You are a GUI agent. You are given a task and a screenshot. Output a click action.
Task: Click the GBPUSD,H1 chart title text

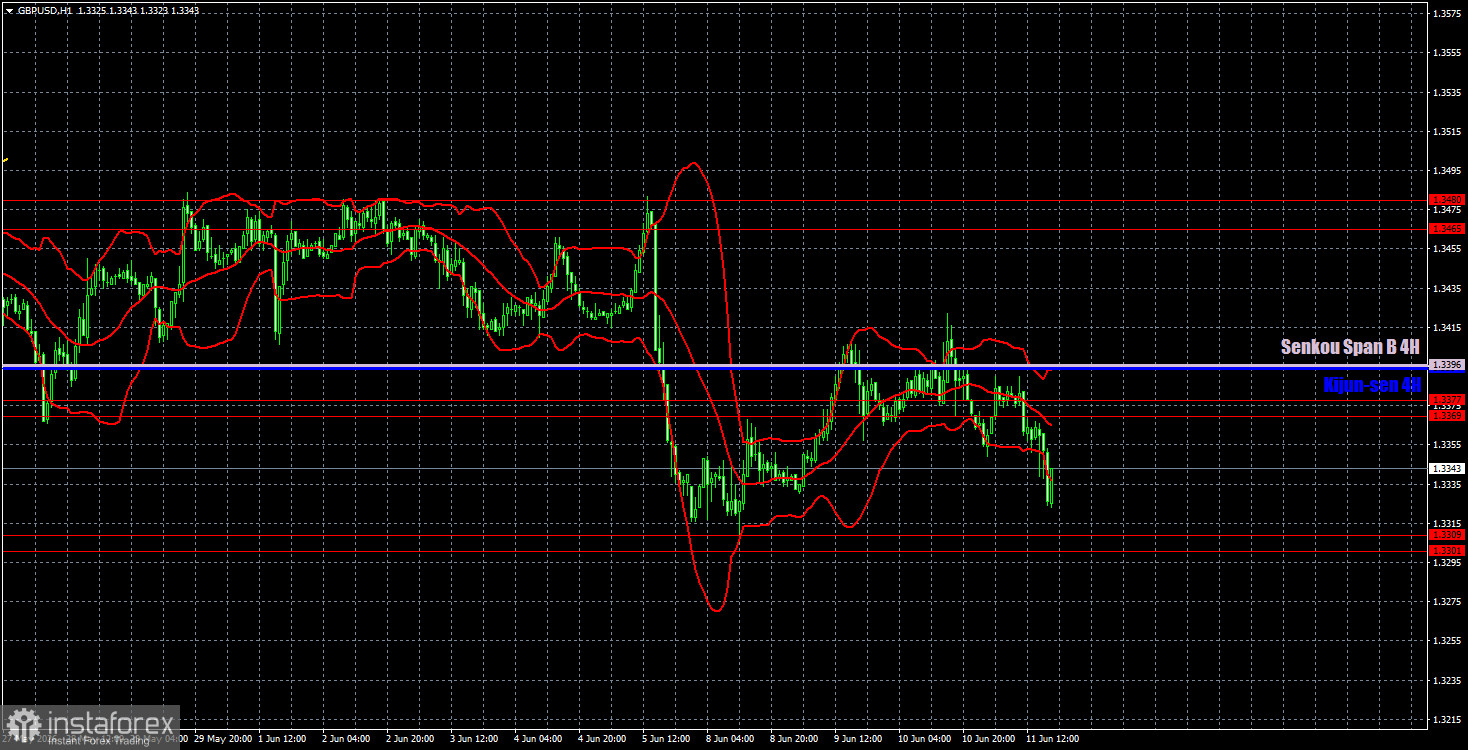(44, 10)
